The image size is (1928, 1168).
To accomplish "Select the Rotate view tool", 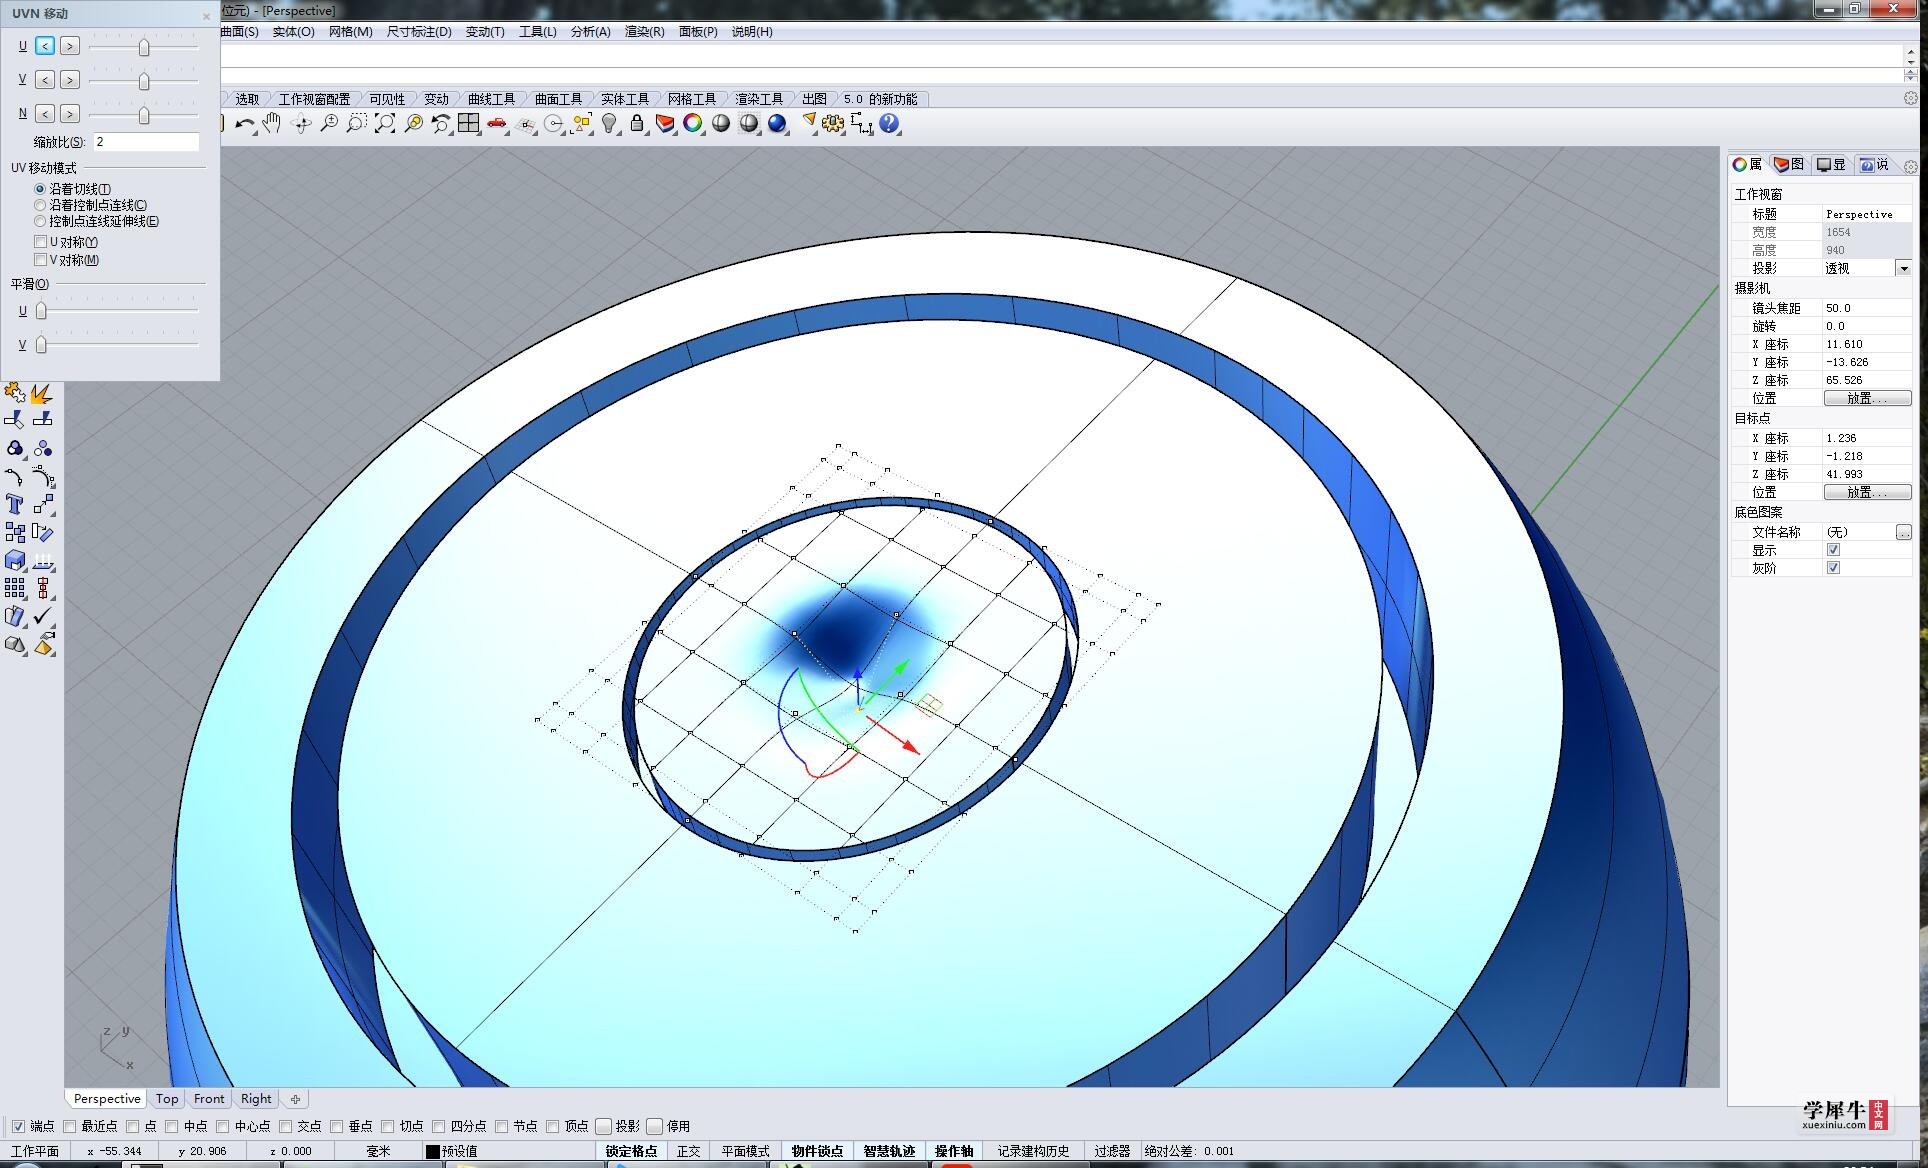I will [x=300, y=124].
